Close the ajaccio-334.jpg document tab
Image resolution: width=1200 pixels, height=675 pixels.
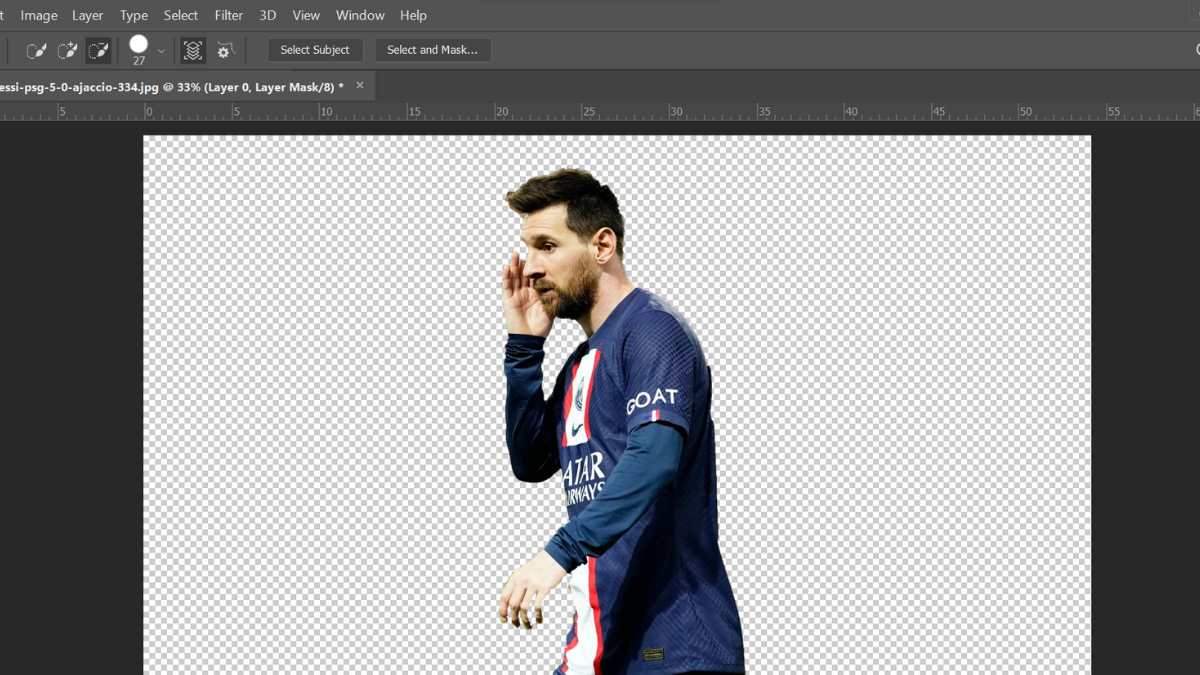coord(360,86)
